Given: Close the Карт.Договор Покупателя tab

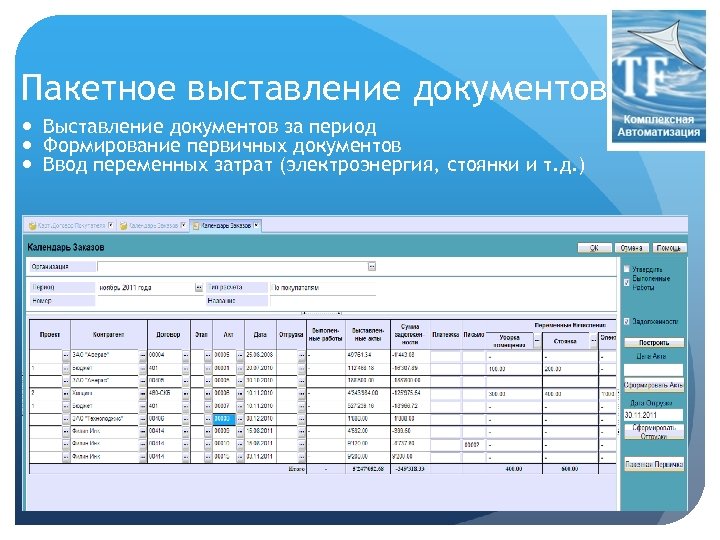Looking at the screenshot, I should [111, 225].
